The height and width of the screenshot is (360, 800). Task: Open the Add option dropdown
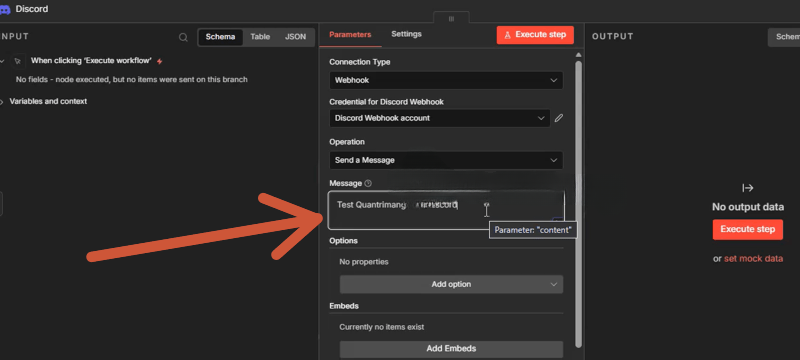(x=451, y=285)
